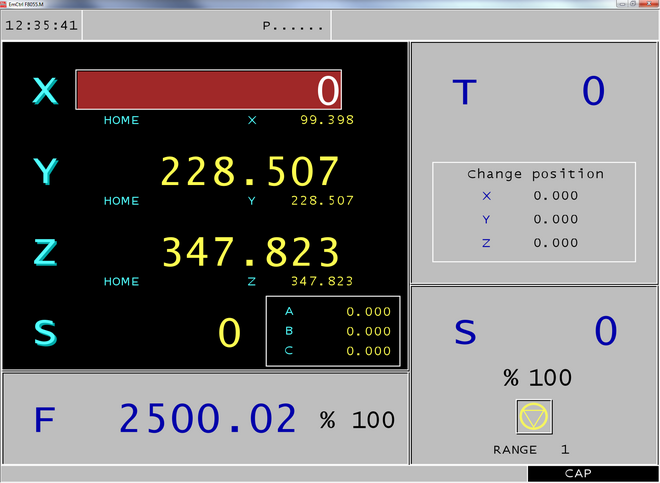
Task: Click the large cyan Z axis label
Action: (46, 252)
